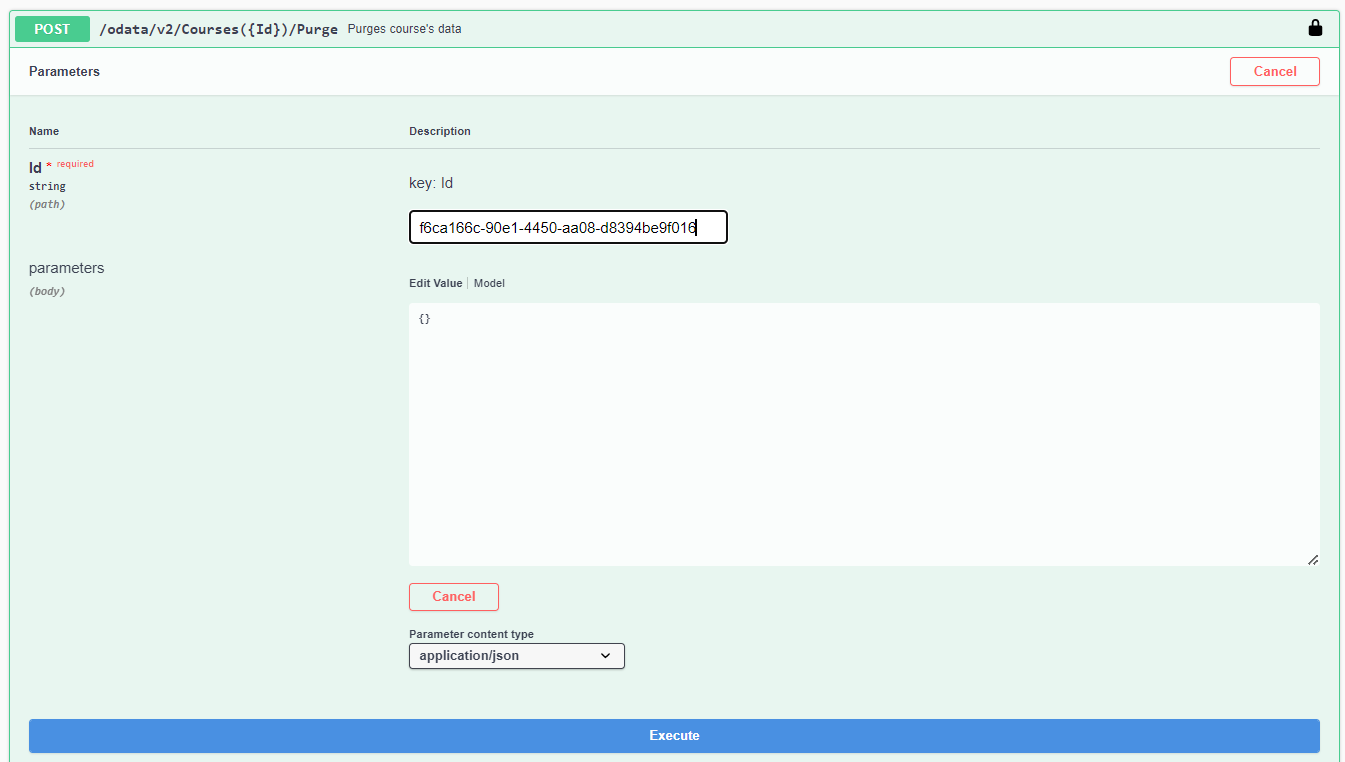Click the Parameters section heading
1345x762 pixels.
(64, 72)
